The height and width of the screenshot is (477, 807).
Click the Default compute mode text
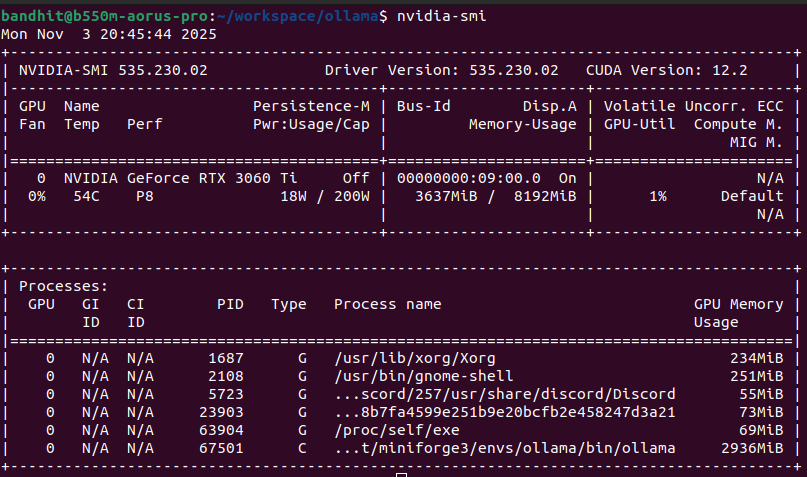click(751, 196)
